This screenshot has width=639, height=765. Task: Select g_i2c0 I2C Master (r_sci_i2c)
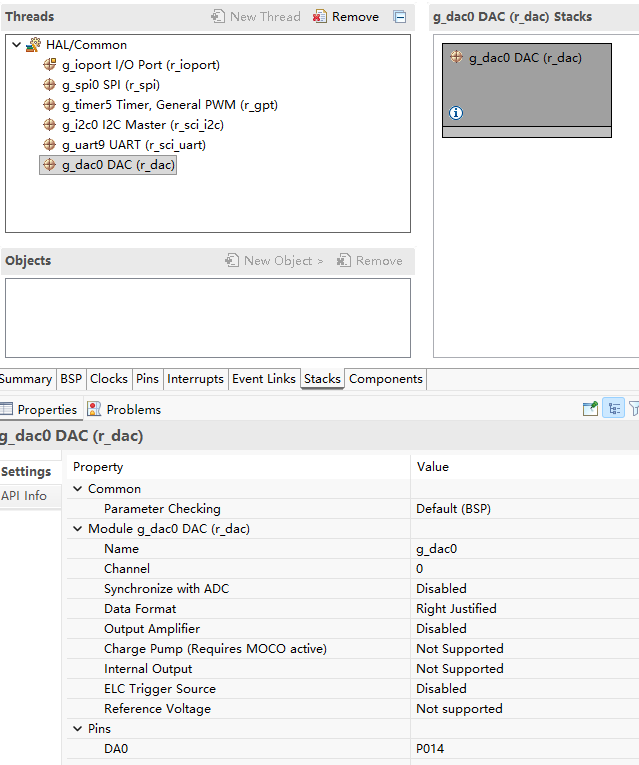(142, 125)
